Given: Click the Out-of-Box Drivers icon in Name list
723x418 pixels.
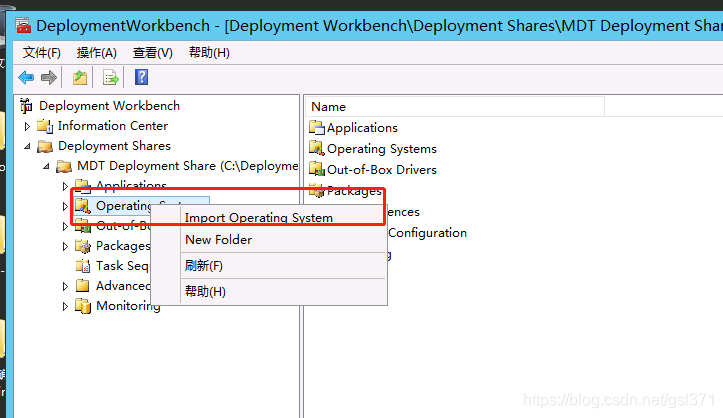Looking at the screenshot, I should pyautogui.click(x=317, y=169).
